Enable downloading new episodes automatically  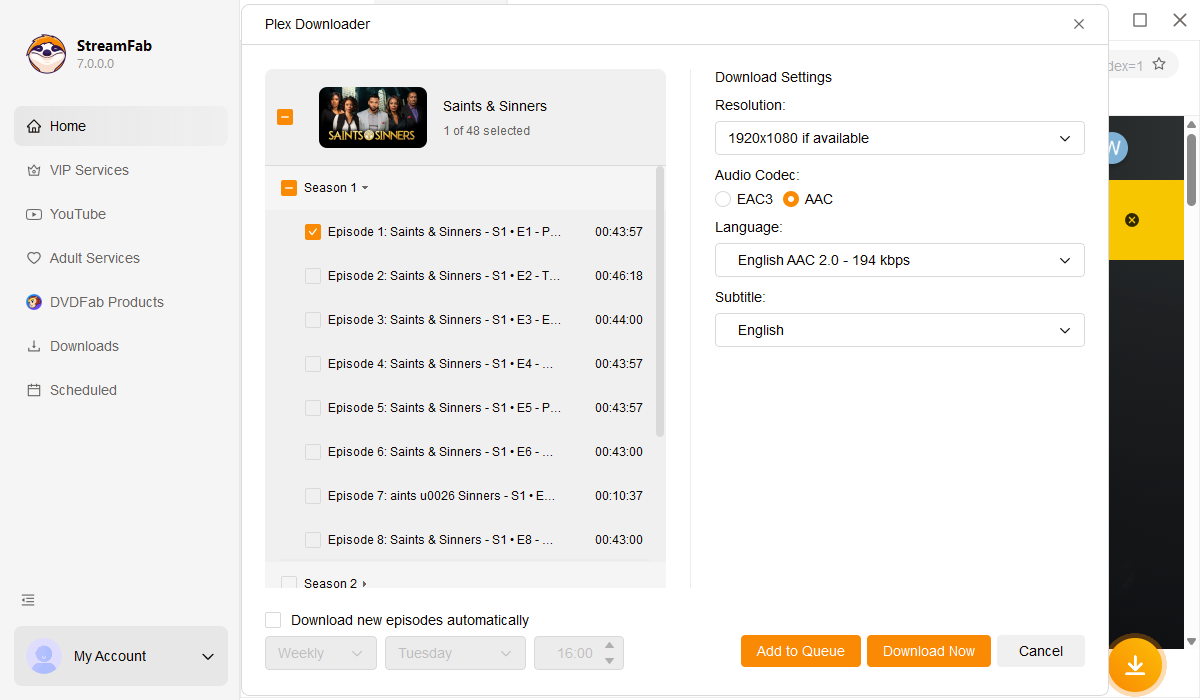tap(272, 619)
